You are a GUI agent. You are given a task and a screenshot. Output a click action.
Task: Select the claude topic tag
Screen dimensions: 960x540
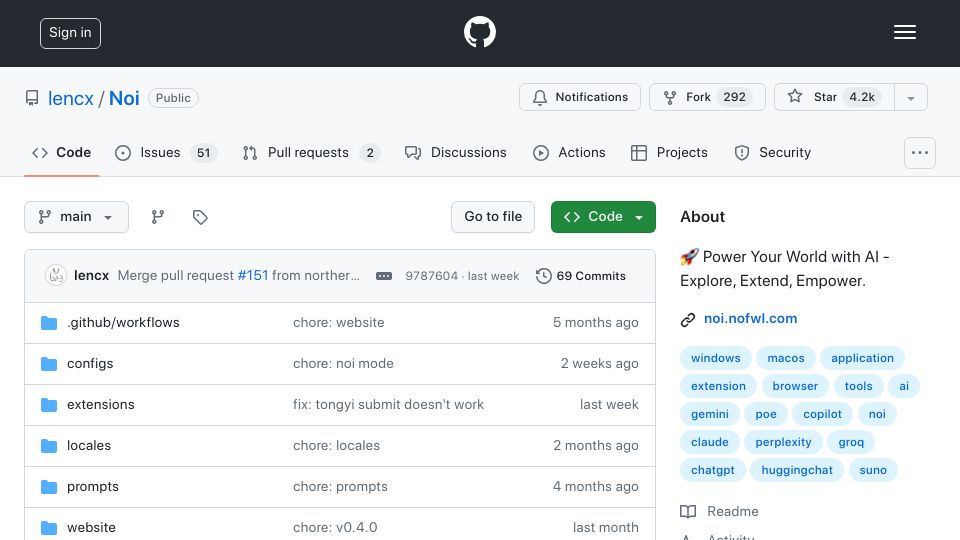[710, 442]
